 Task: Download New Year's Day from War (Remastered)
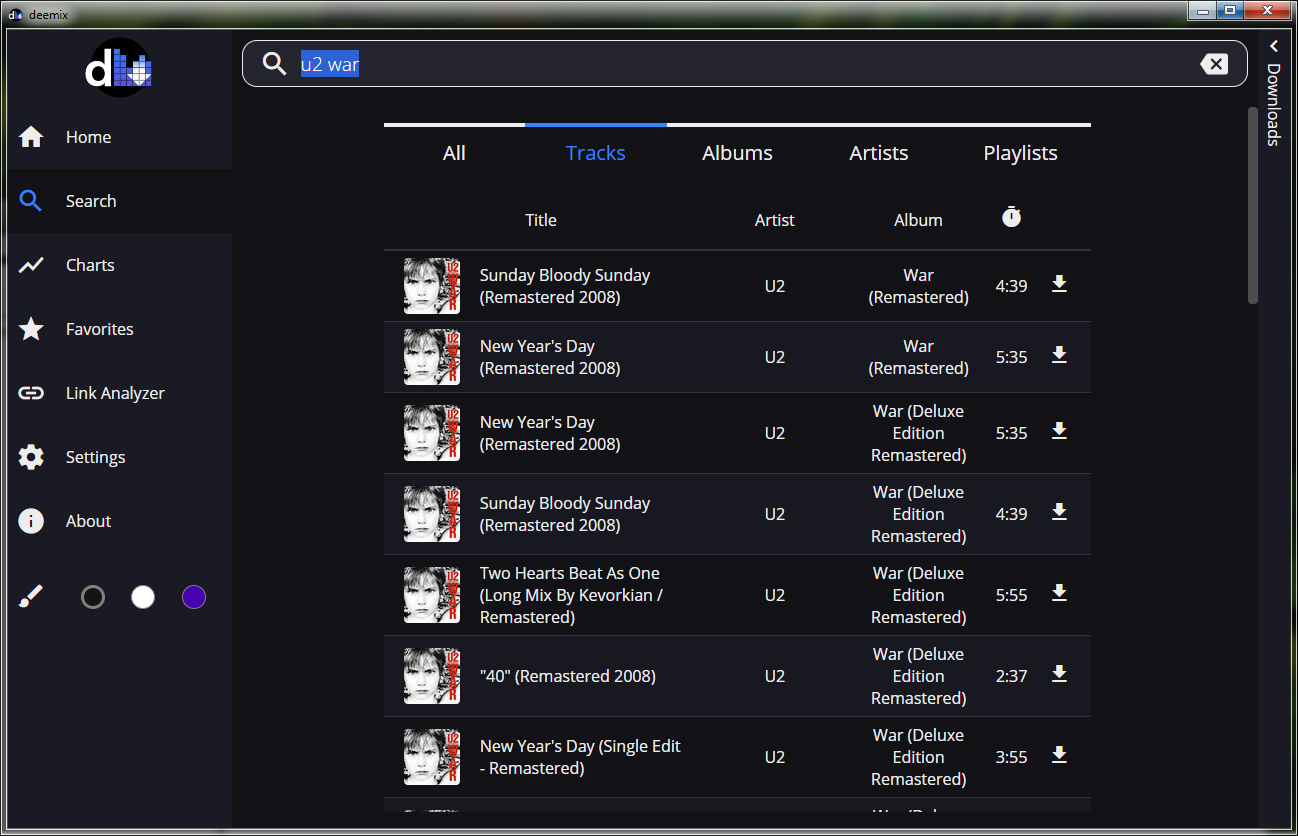click(x=1059, y=356)
